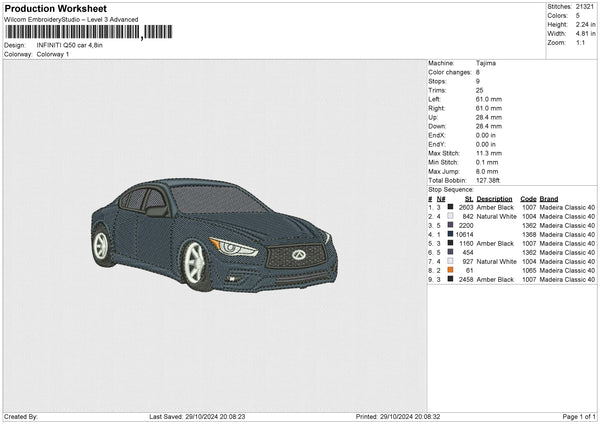Click the purple-gray swatch in stop row 3
The width and height of the screenshot is (600, 424).
coord(450,225)
